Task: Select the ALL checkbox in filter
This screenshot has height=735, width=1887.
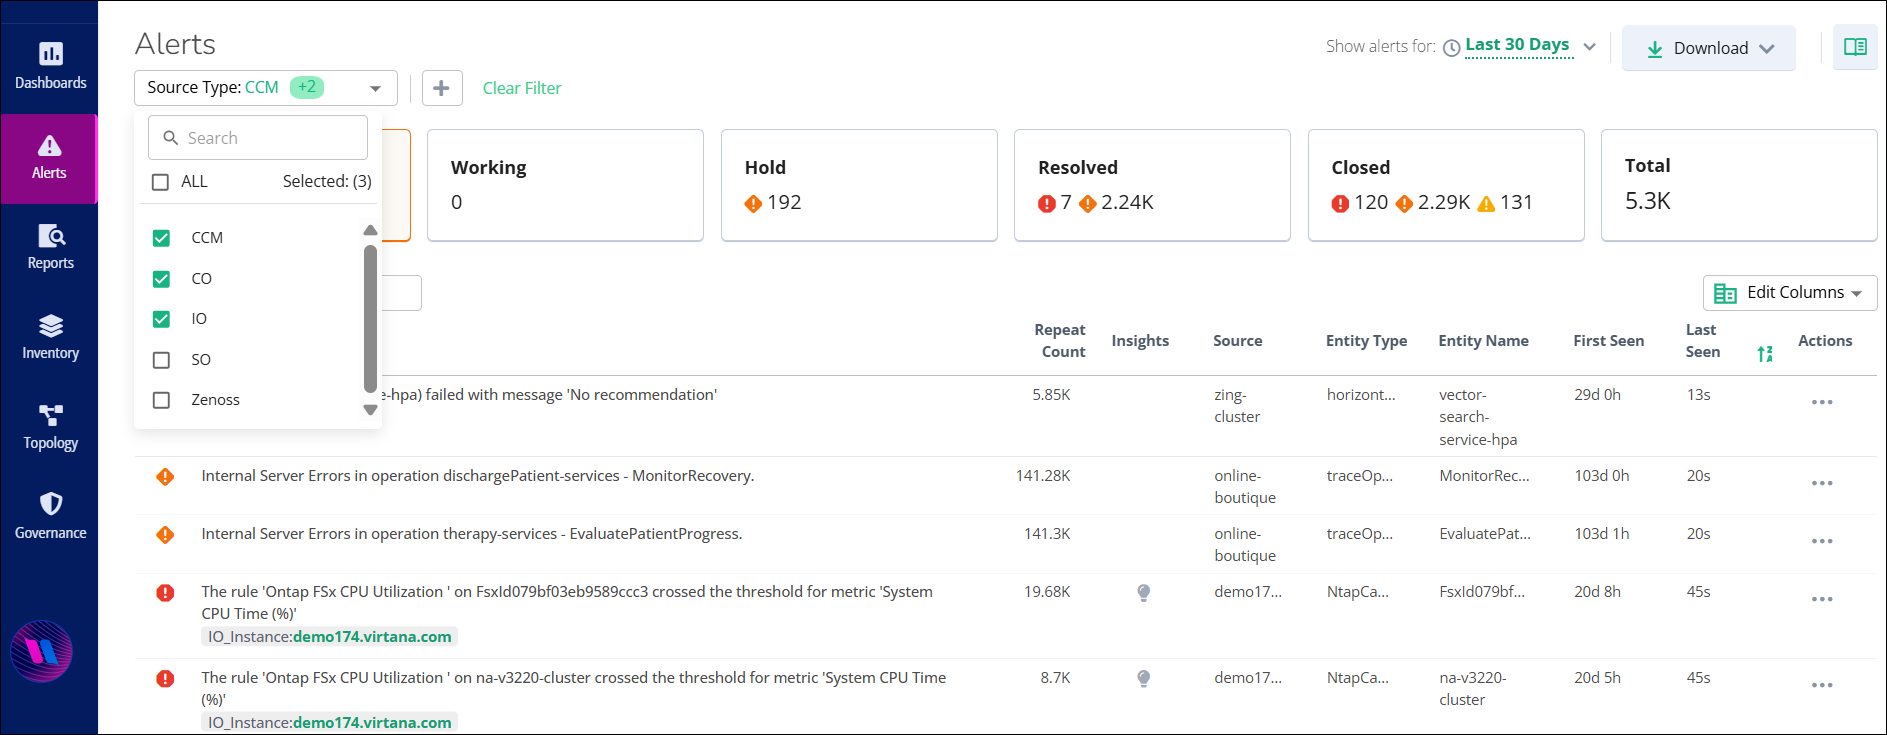Action: click(160, 182)
